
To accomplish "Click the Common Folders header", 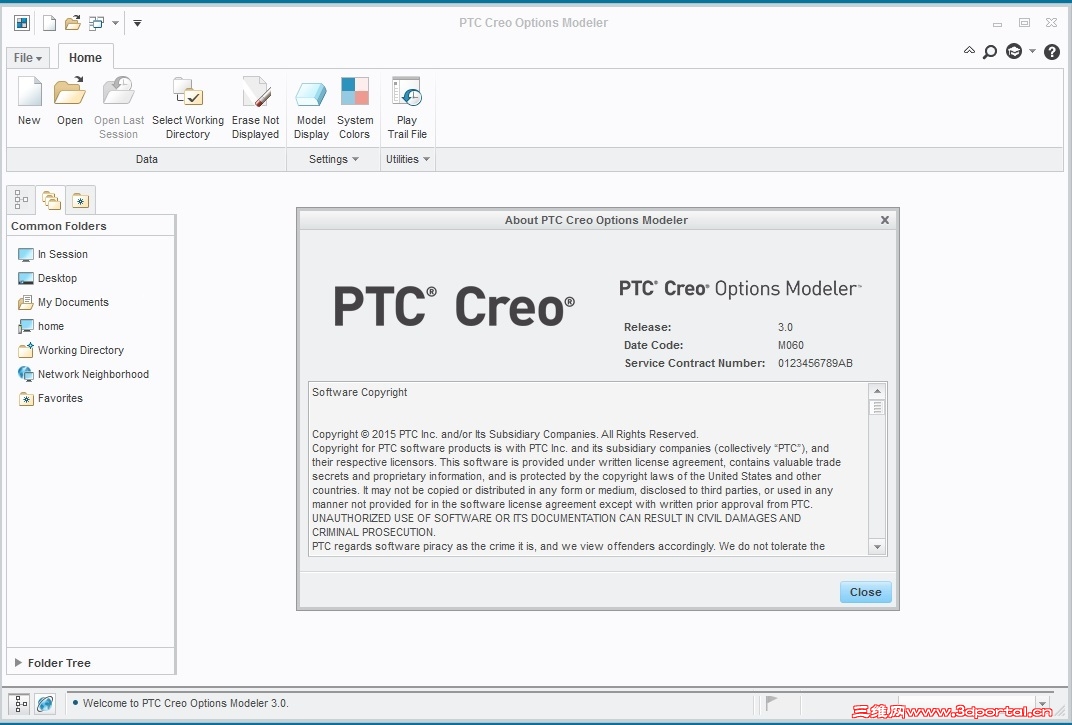I will coord(59,226).
